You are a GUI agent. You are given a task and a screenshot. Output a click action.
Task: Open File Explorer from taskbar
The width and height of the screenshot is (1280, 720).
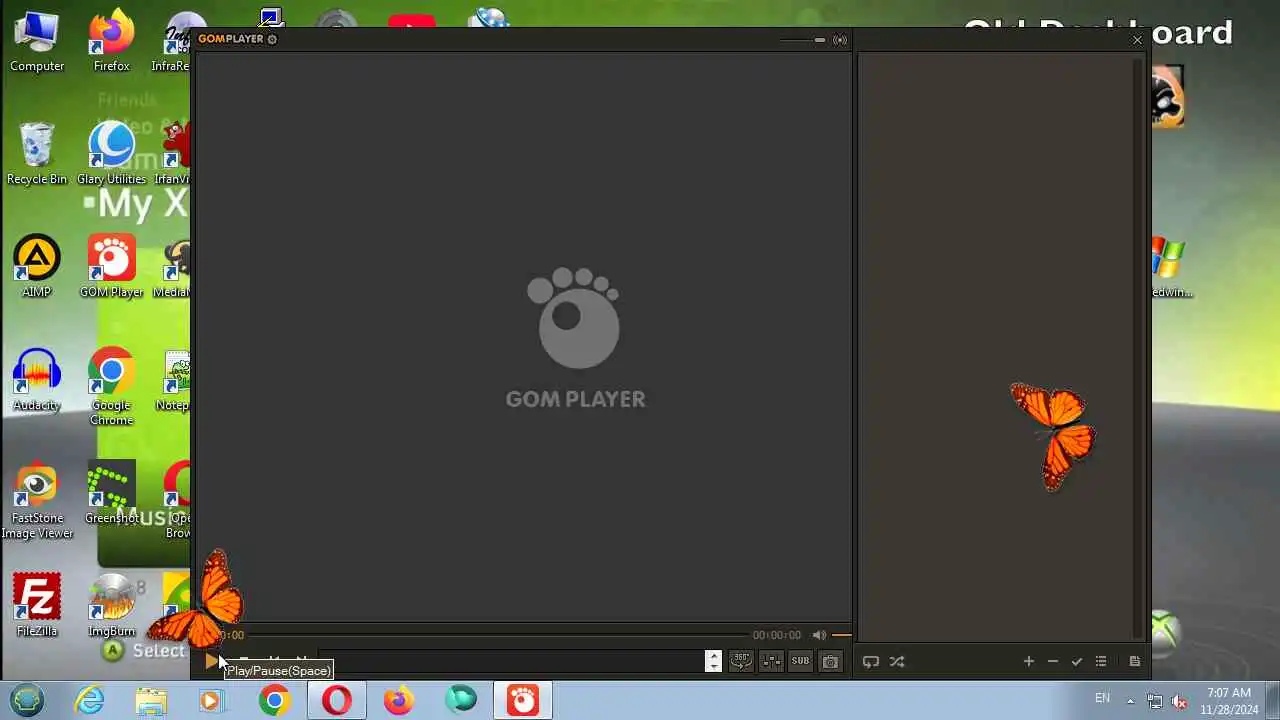(151, 700)
